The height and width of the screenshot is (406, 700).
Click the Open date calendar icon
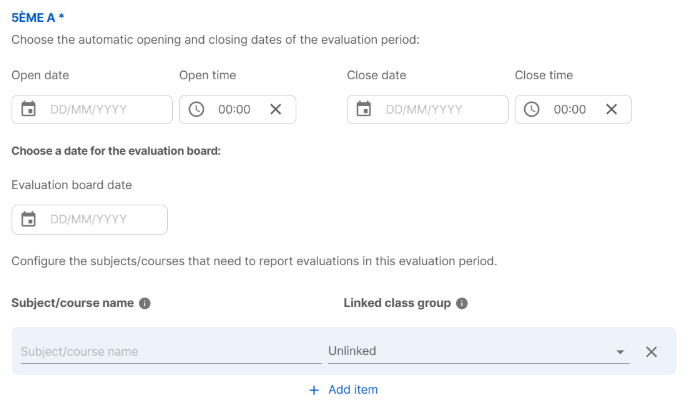29,109
